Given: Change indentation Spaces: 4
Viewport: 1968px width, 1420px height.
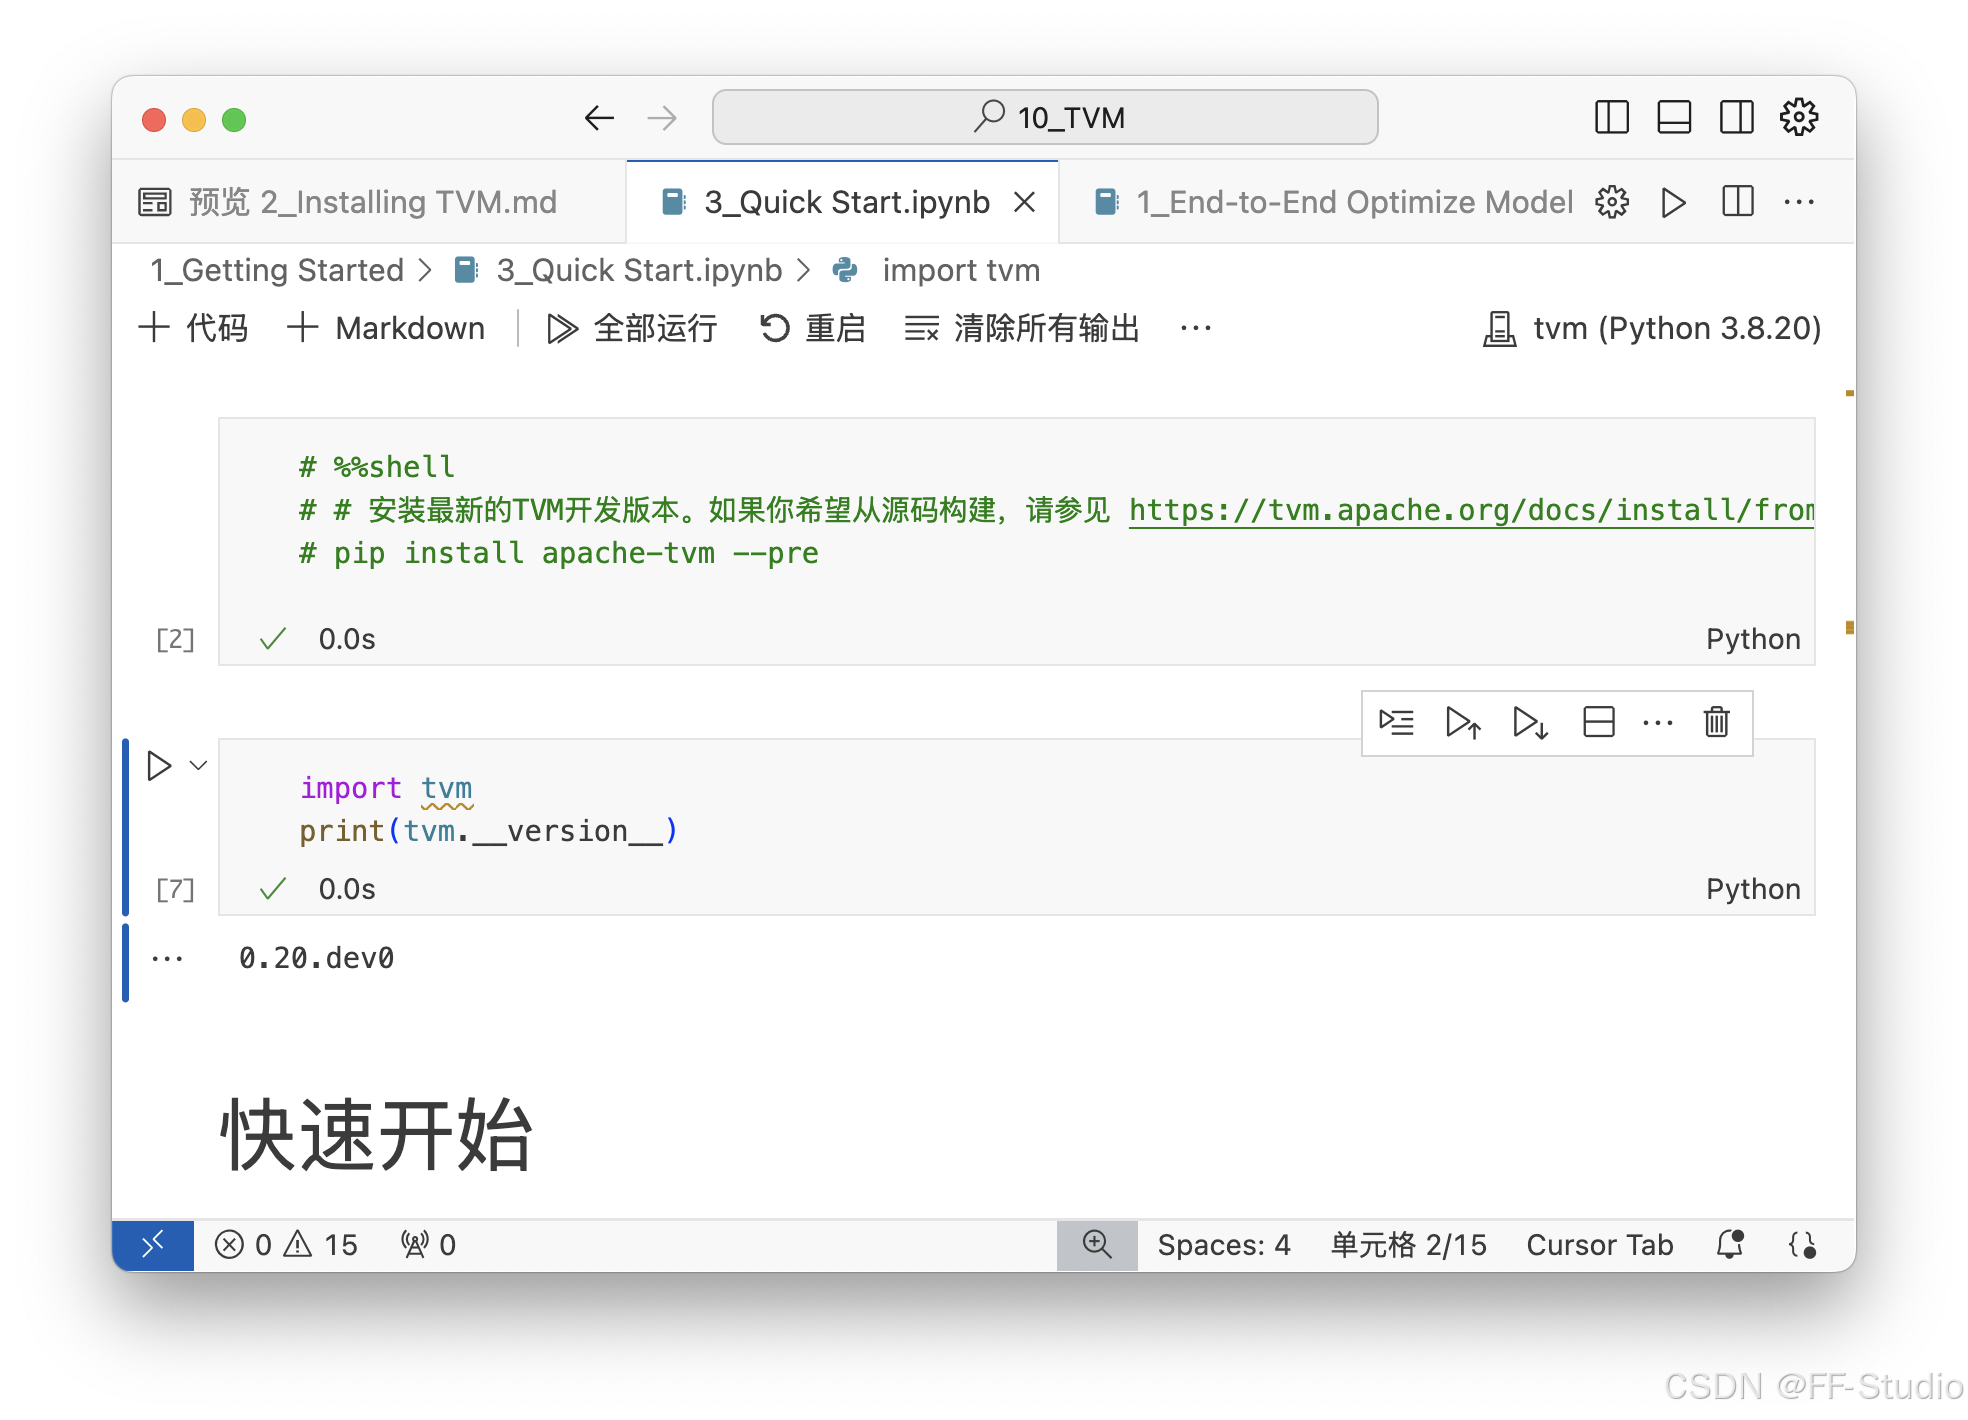Looking at the screenshot, I should [x=1224, y=1245].
